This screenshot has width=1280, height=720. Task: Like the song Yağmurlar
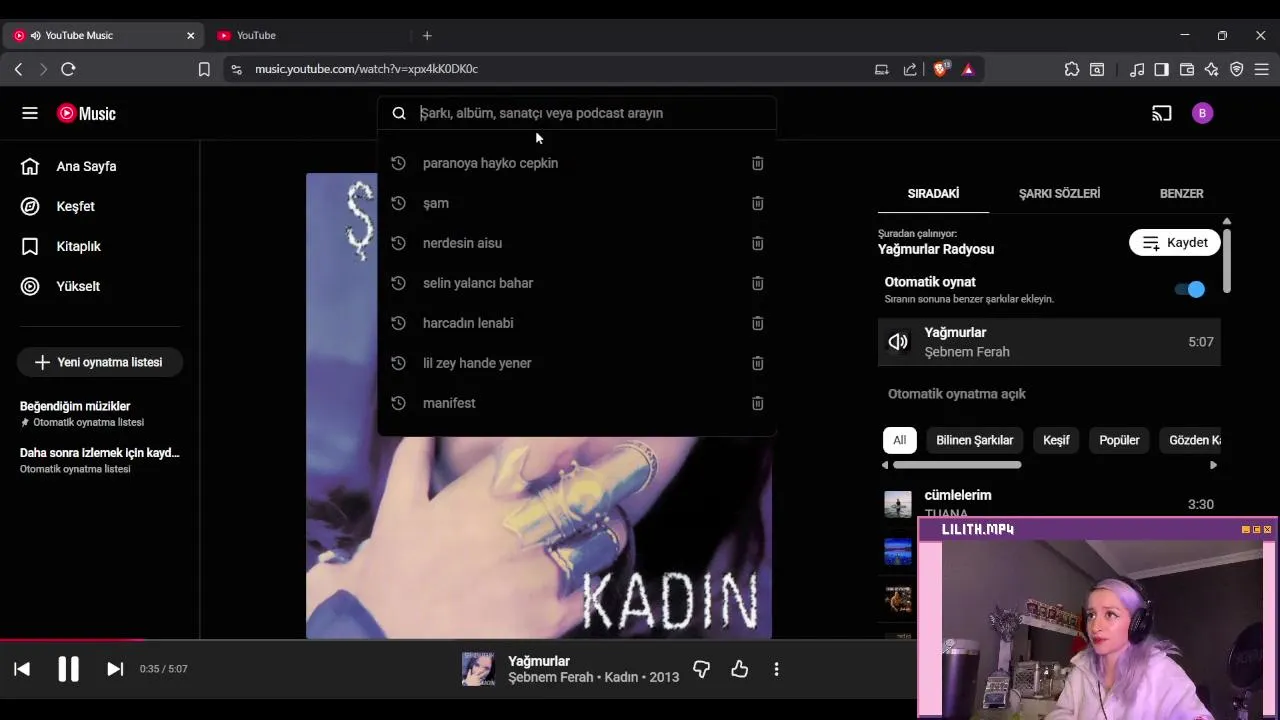pyautogui.click(x=739, y=669)
